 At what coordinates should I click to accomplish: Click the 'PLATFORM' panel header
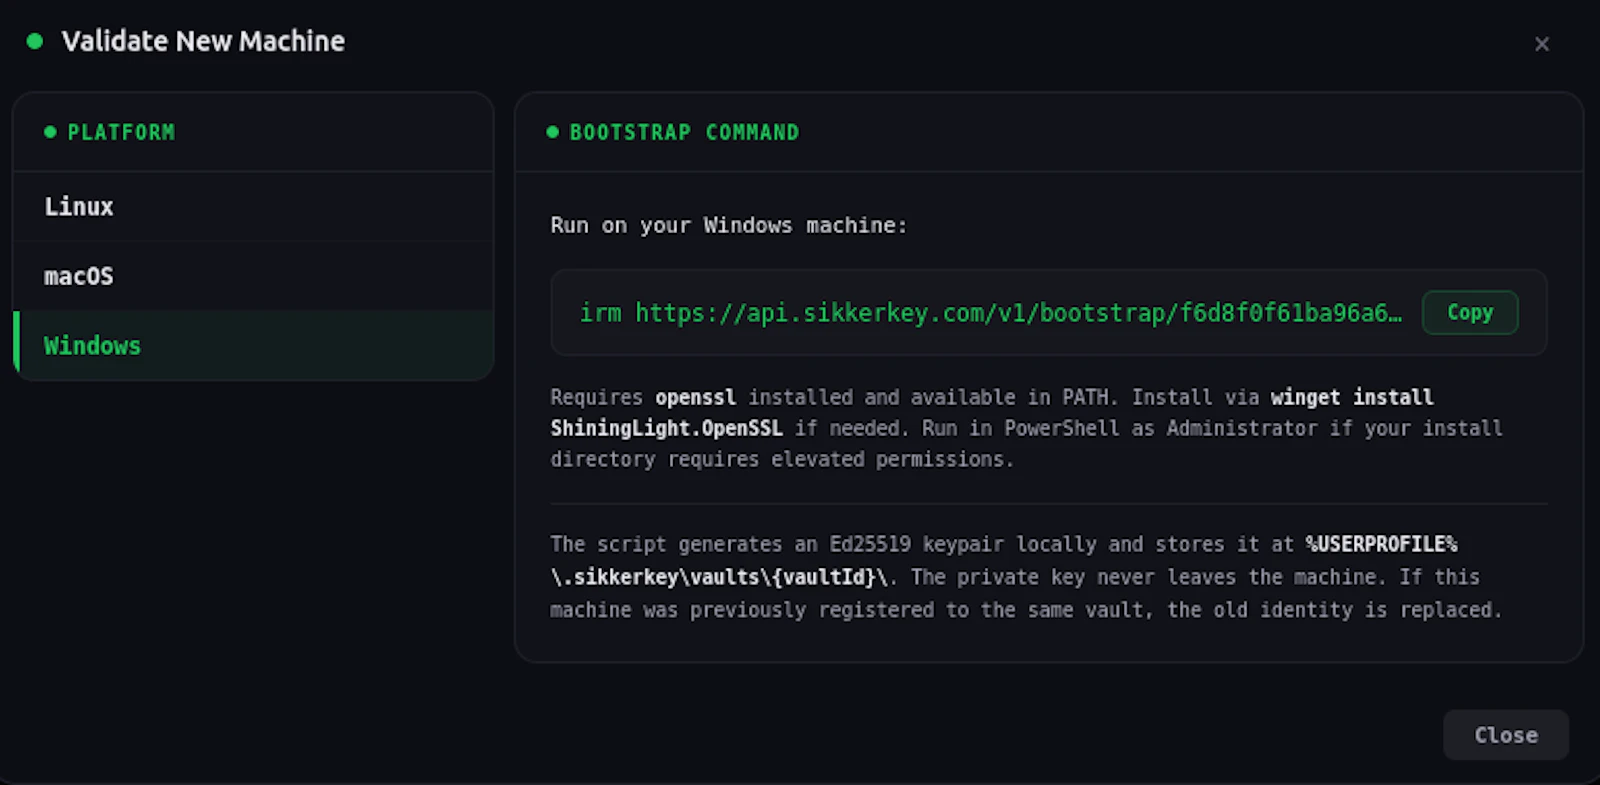121,132
